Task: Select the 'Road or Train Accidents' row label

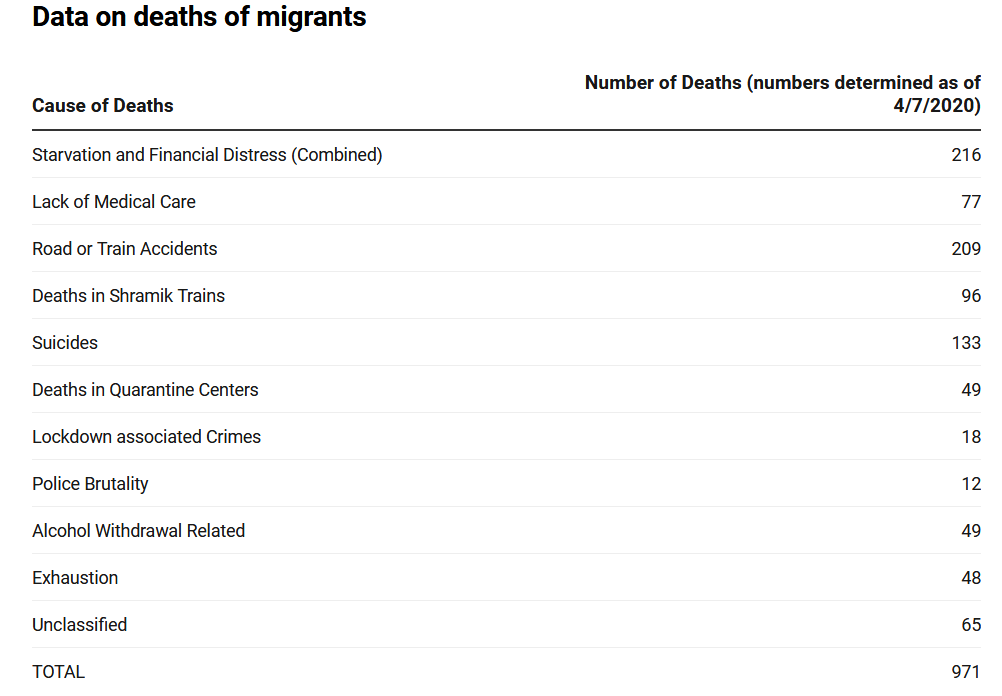Action: [124, 249]
